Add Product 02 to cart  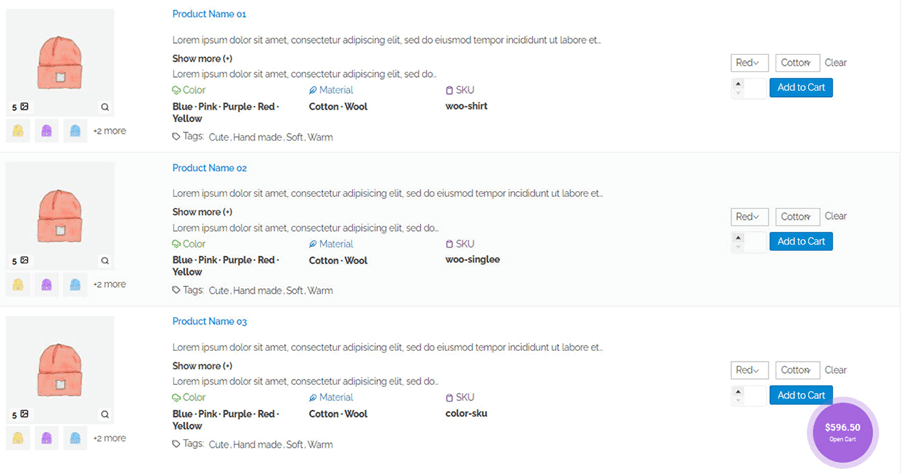coord(801,241)
